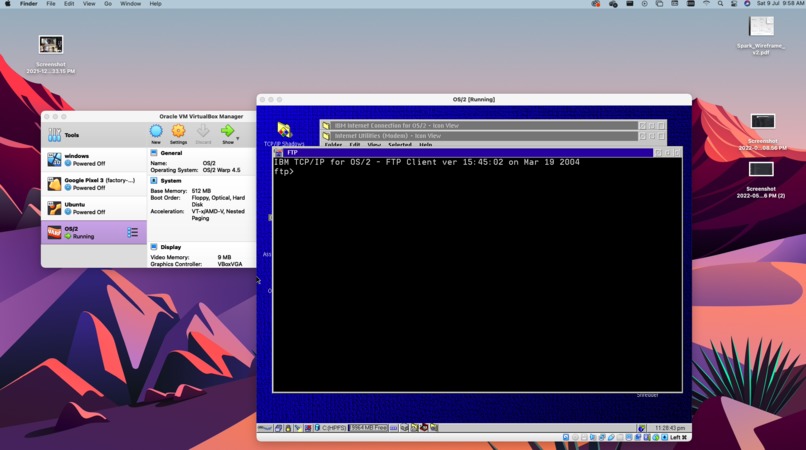Open OS/2 machine tools menu icon
The image size is (806, 450).
point(133,232)
